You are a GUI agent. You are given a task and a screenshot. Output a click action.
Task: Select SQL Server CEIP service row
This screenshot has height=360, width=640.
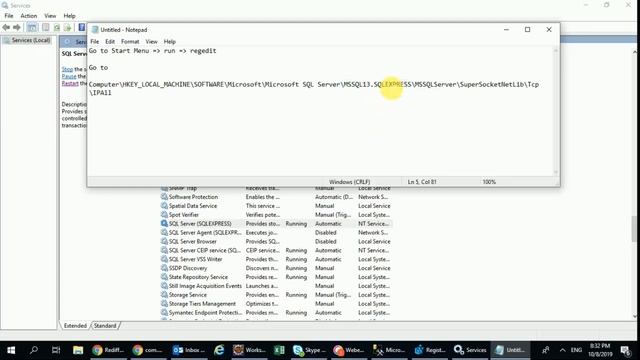tap(276, 250)
